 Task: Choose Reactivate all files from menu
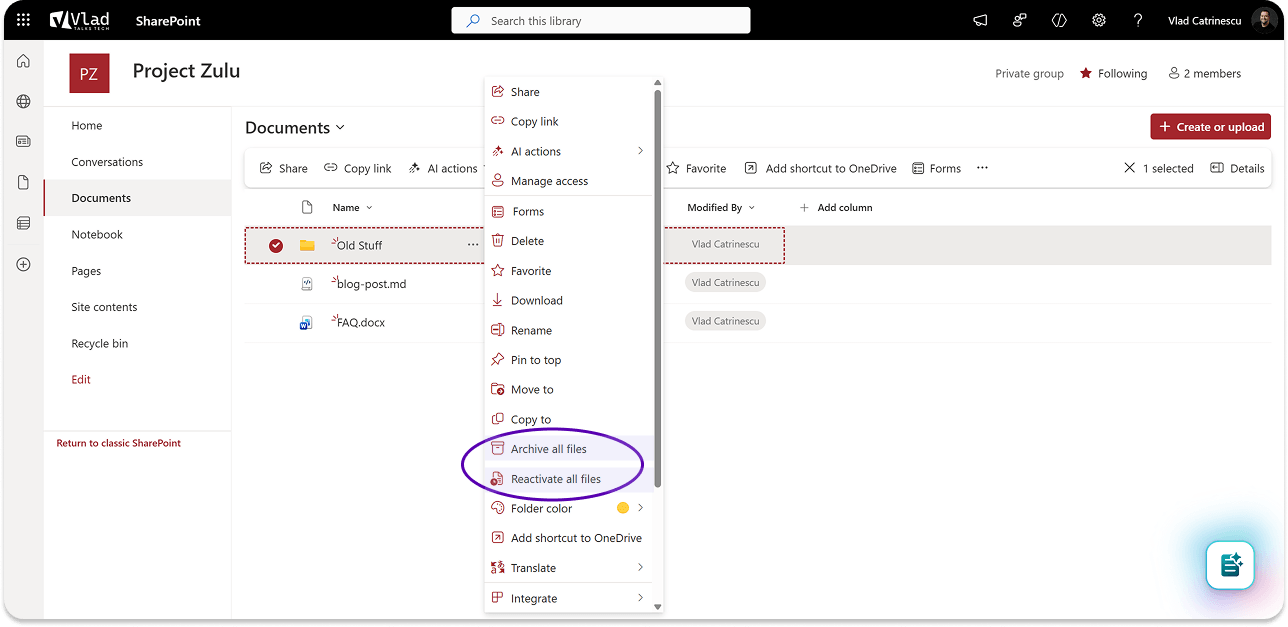[555, 479]
